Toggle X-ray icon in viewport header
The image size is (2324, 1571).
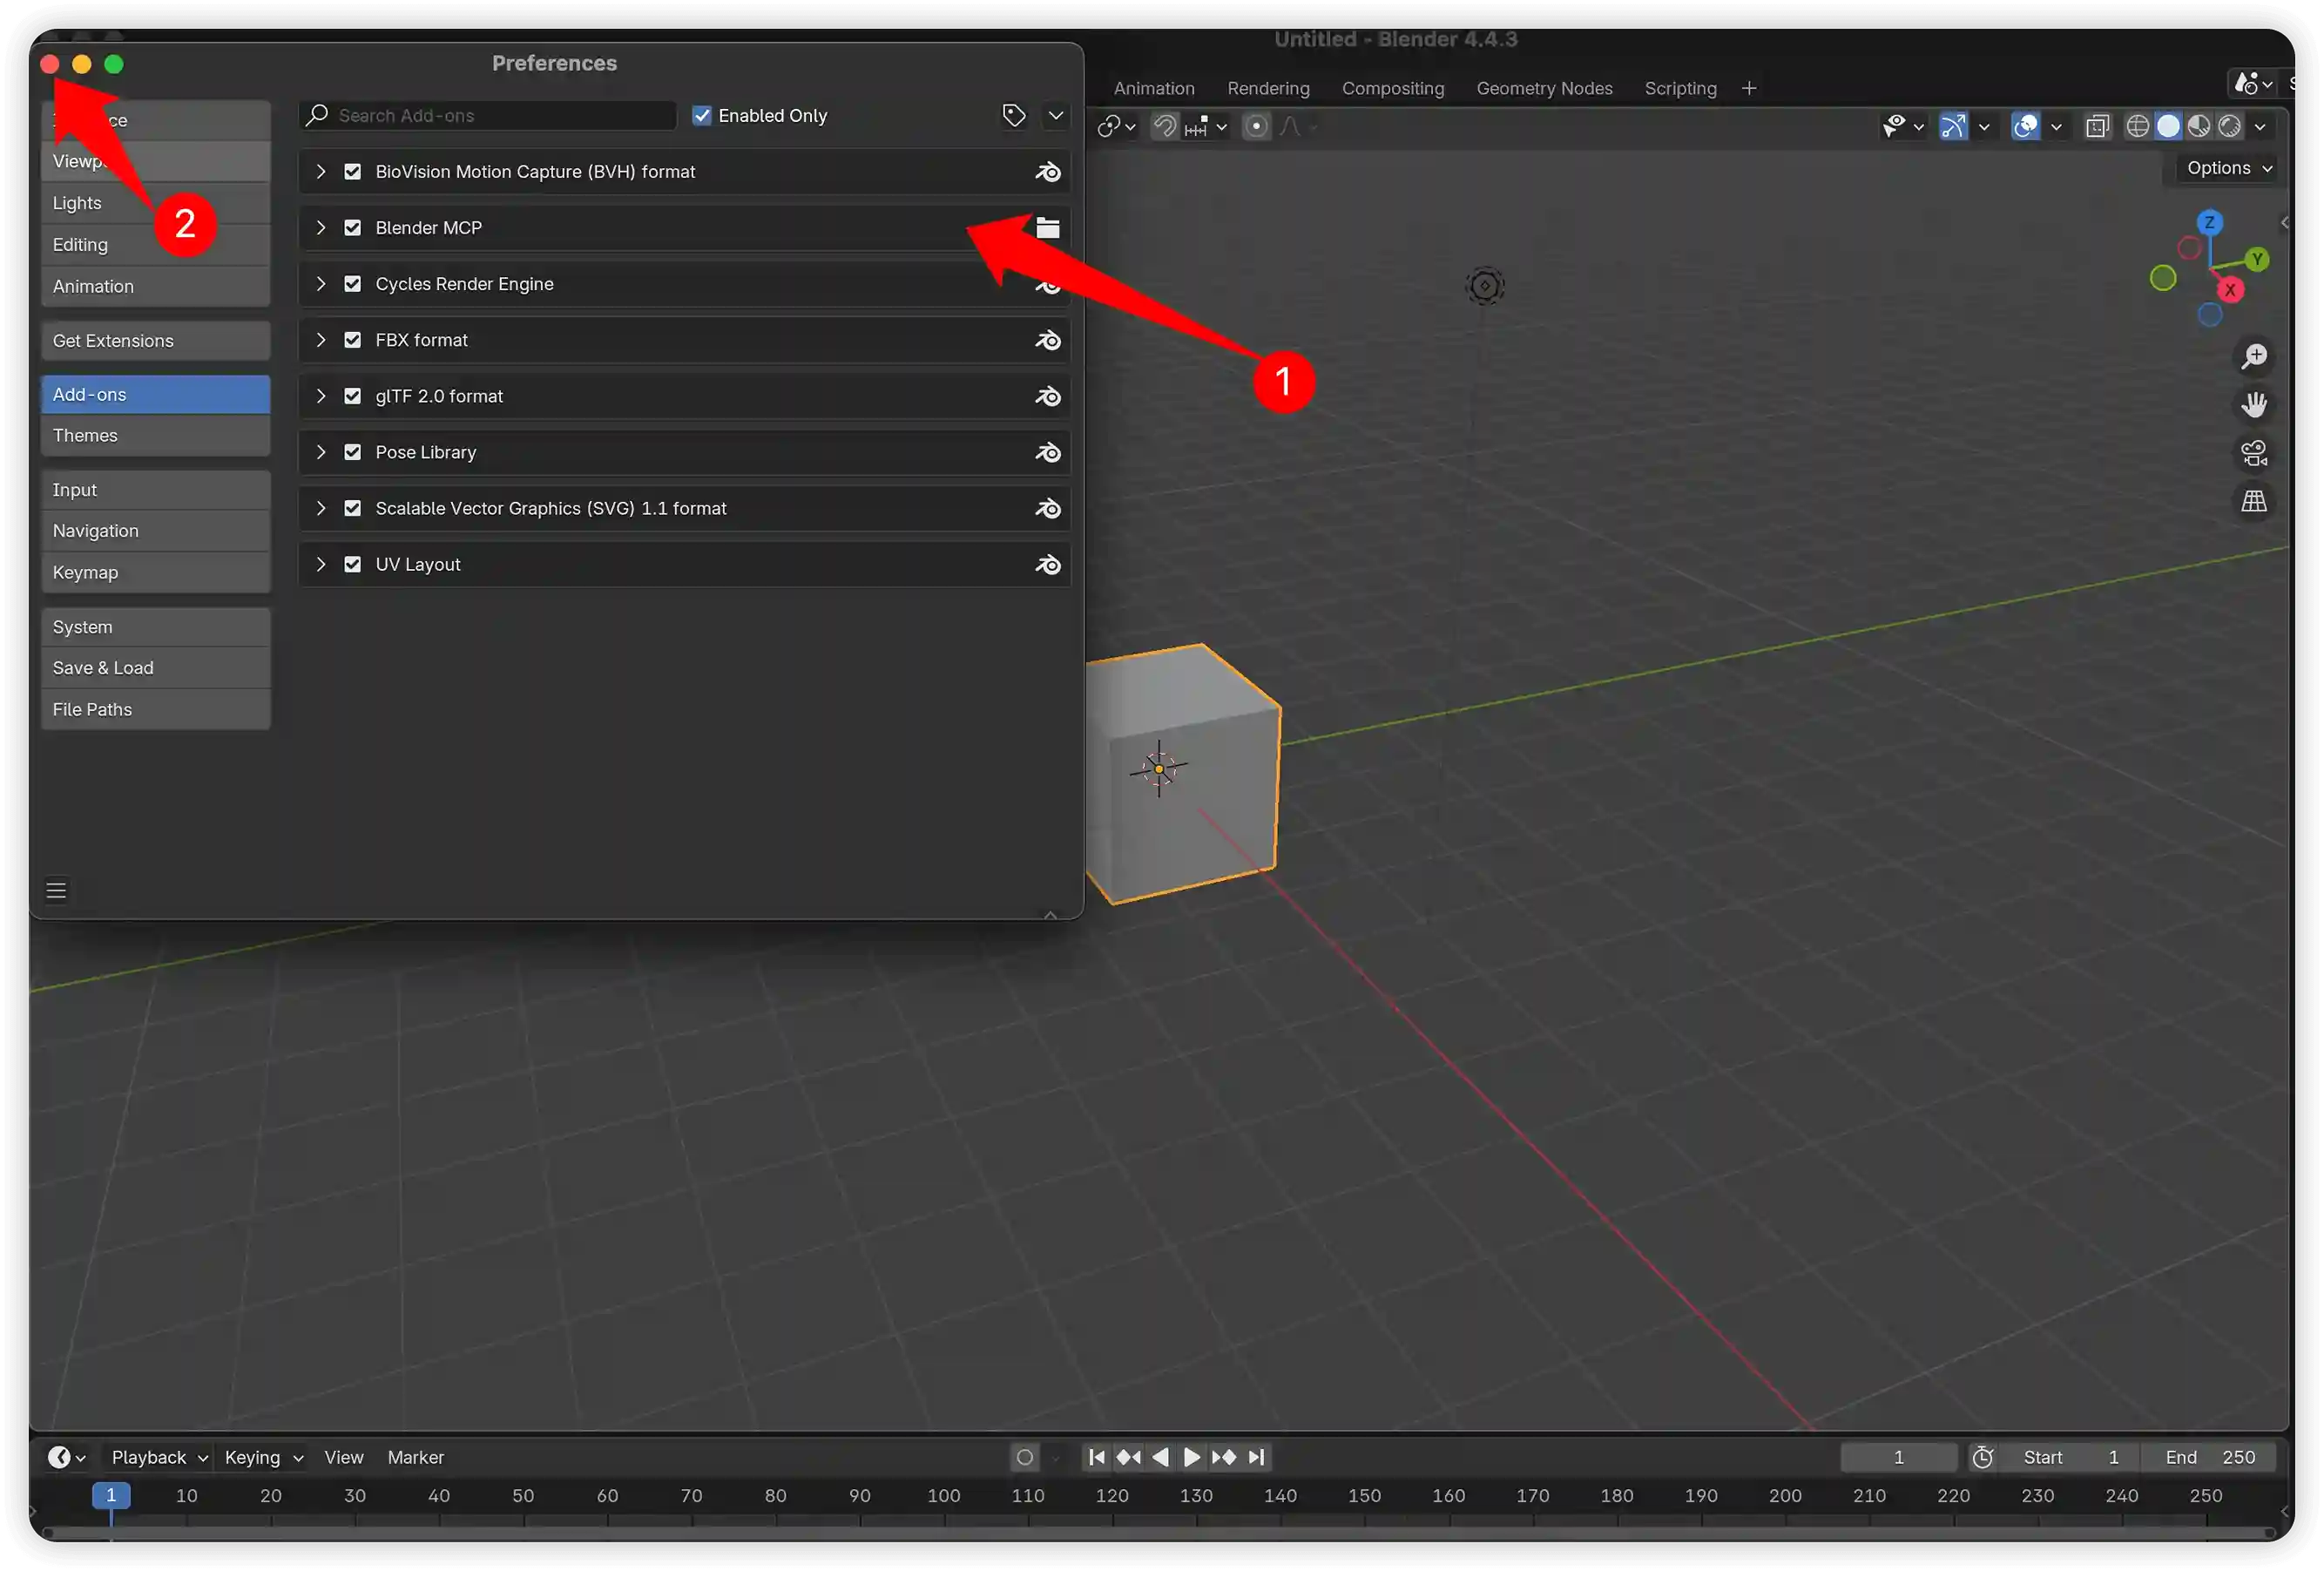(x=2097, y=127)
